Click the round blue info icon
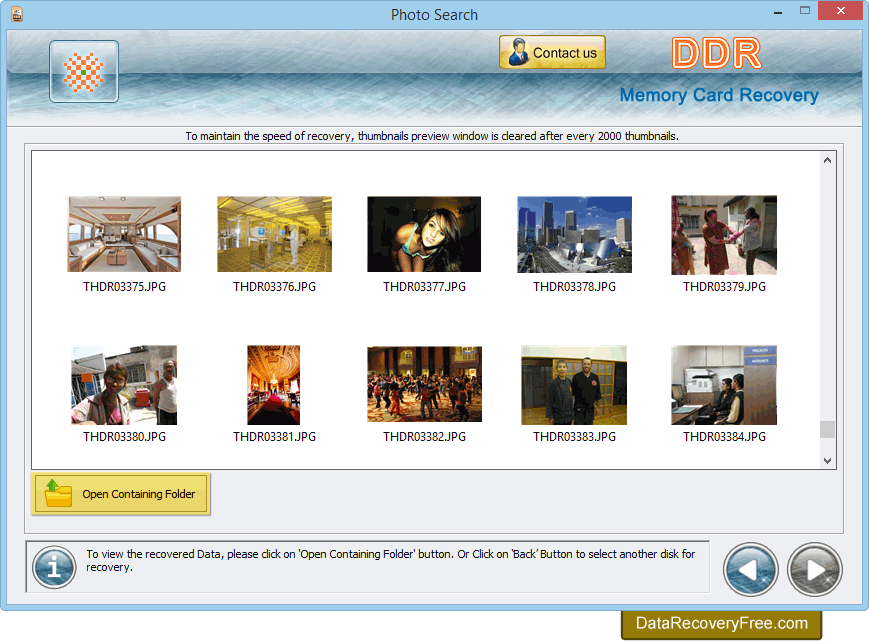 (x=54, y=567)
